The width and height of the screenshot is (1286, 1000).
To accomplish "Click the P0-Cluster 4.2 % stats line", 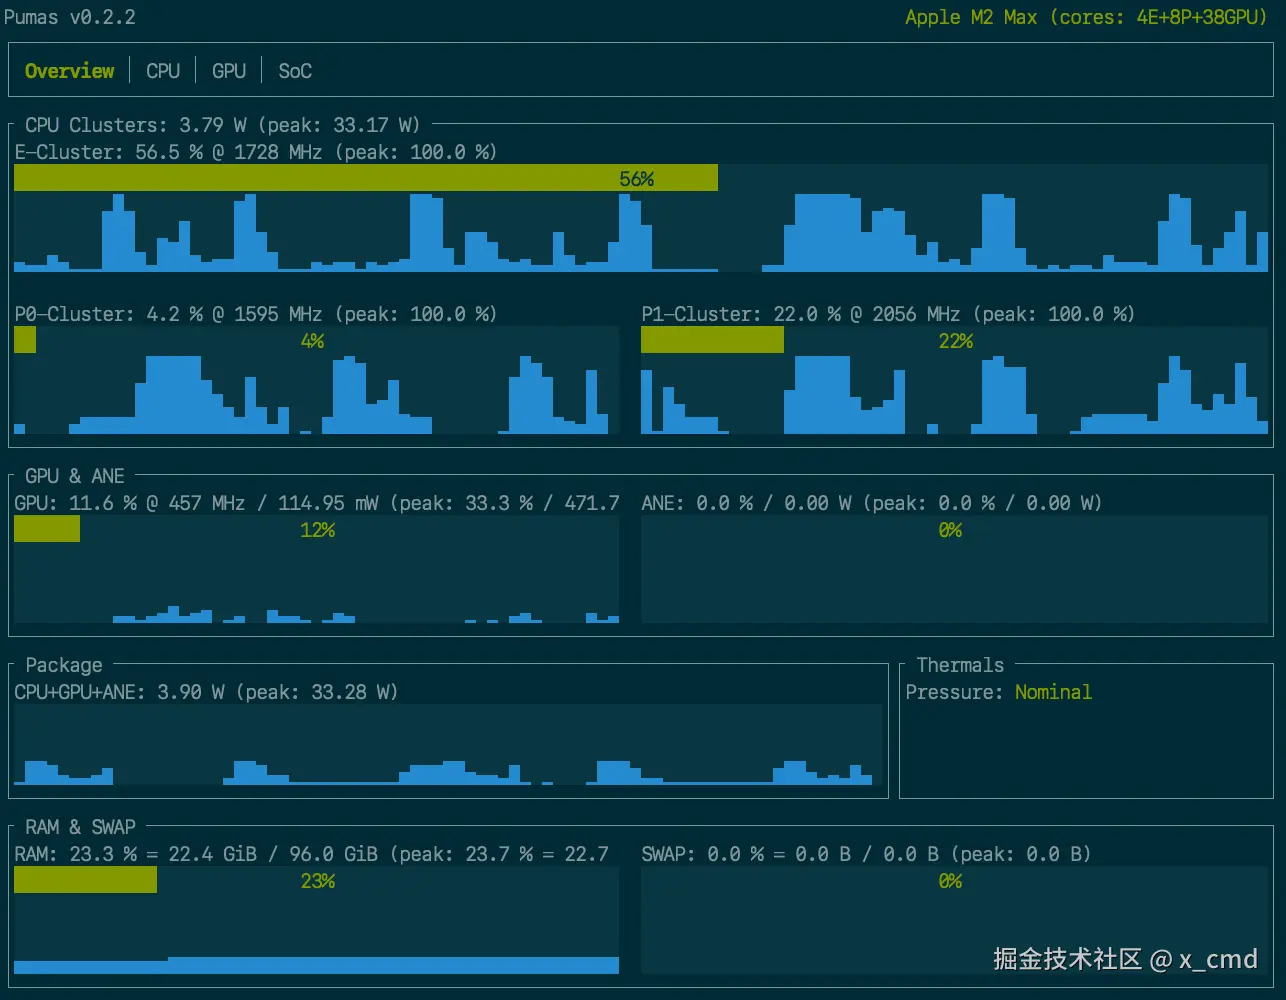I will pyautogui.click(x=256, y=314).
